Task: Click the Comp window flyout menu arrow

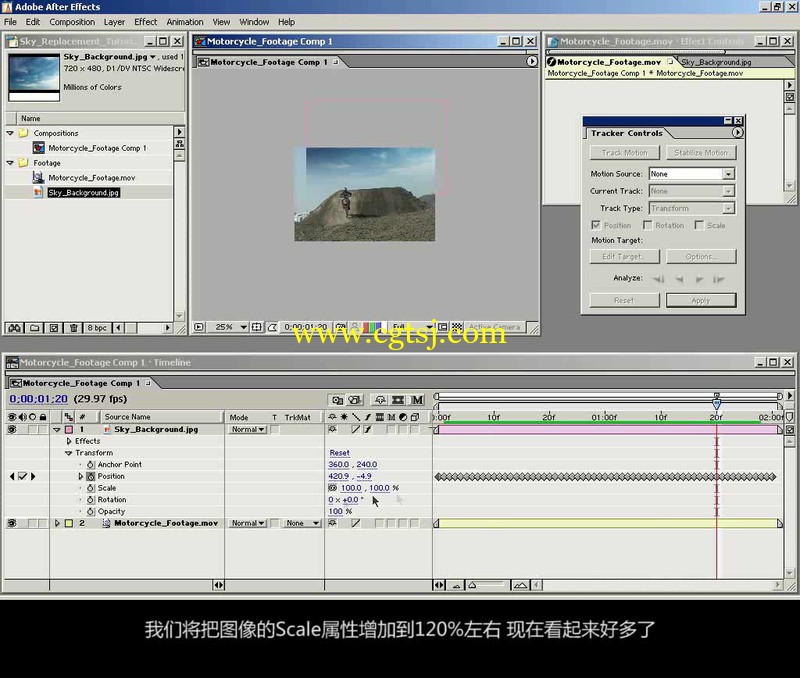Action: pyautogui.click(x=532, y=61)
